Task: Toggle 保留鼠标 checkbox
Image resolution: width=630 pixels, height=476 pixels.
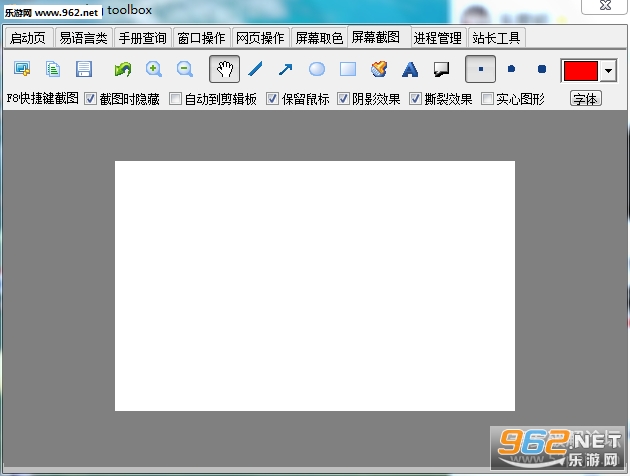Action: point(272,99)
